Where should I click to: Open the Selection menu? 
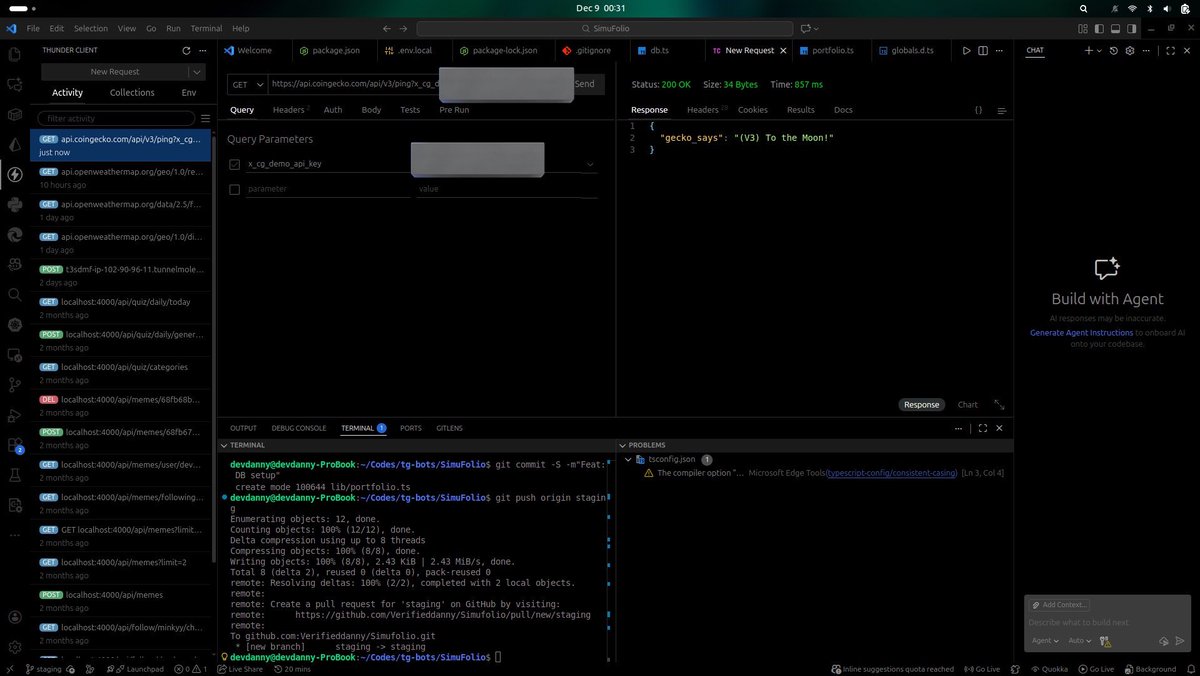tap(91, 29)
